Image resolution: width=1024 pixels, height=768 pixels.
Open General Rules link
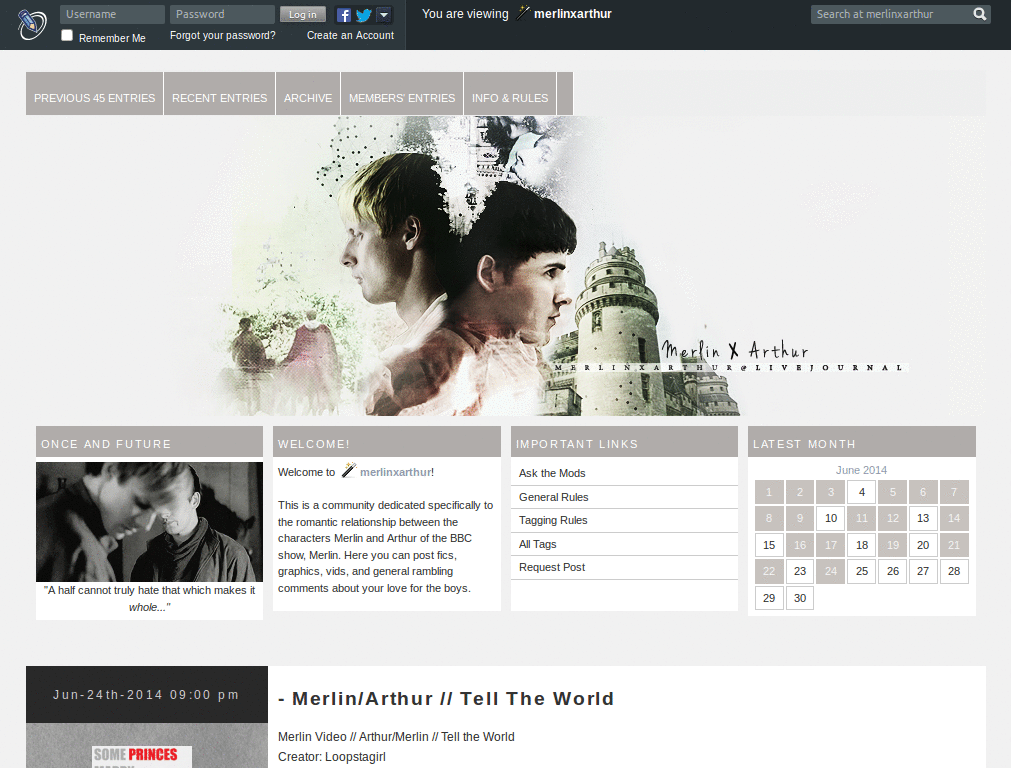tap(554, 497)
